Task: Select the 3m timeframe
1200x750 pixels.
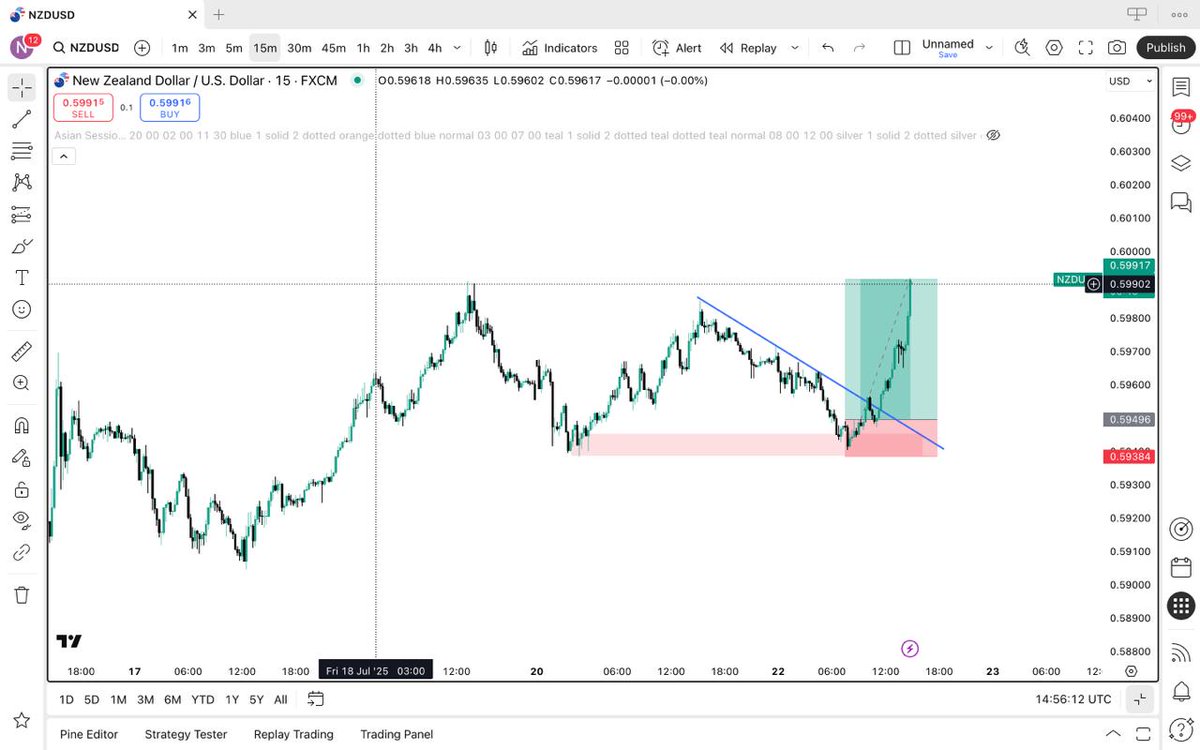Action: (x=206, y=48)
